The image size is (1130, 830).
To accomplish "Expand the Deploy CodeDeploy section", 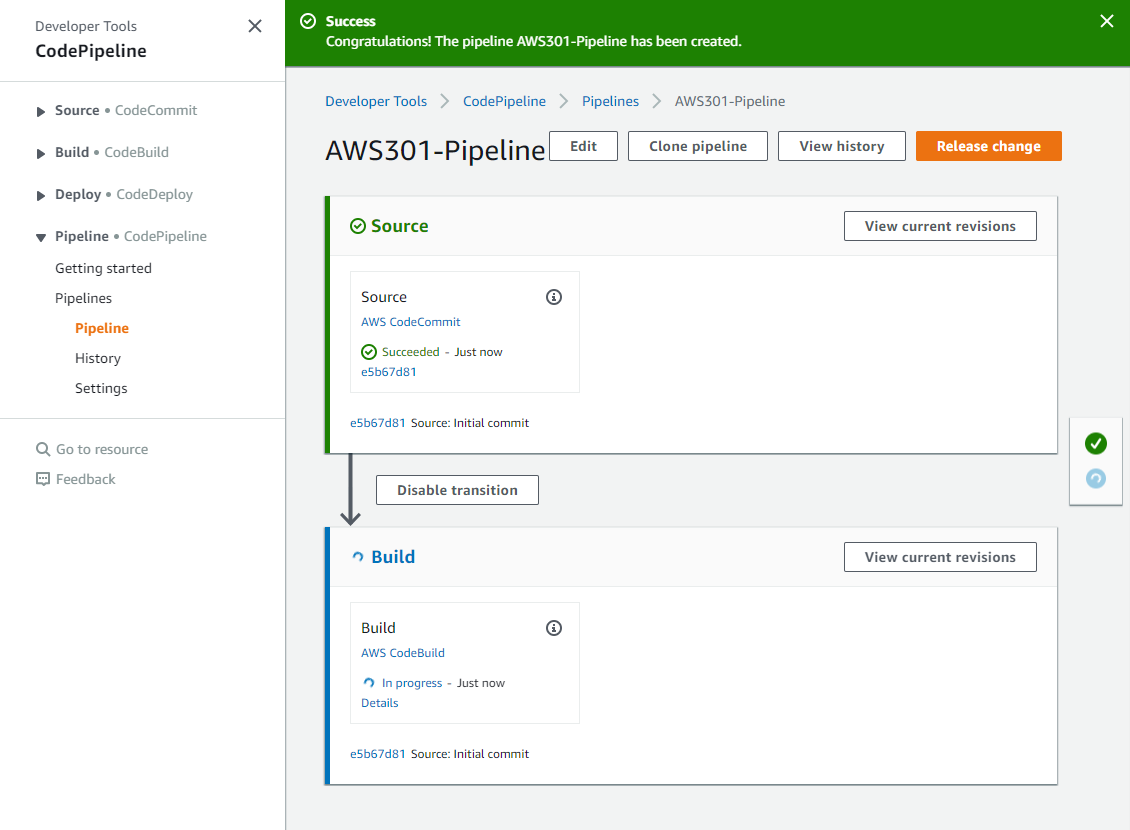I will click(41, 195).
